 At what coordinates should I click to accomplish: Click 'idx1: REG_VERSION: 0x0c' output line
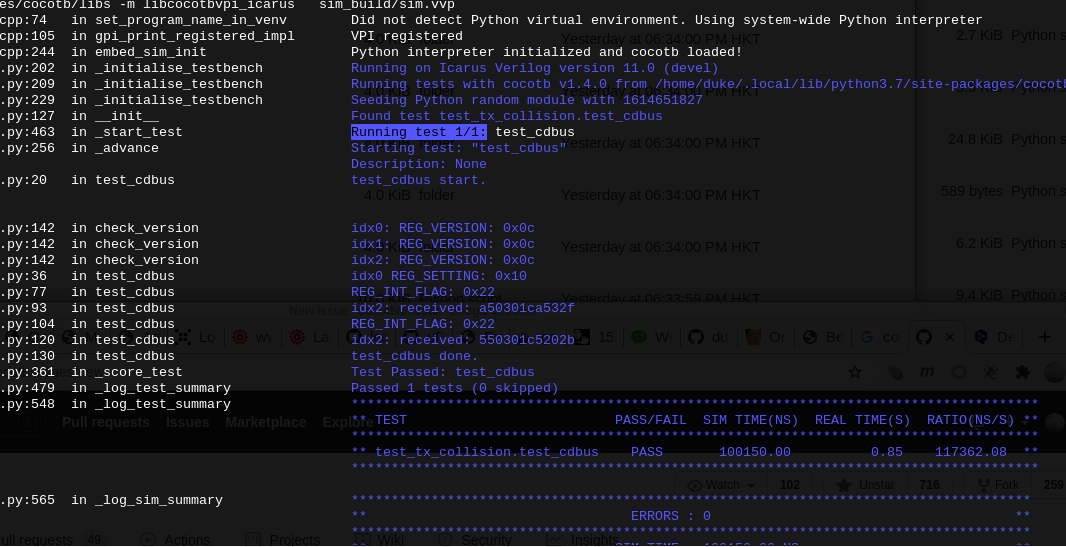[443, 244]
